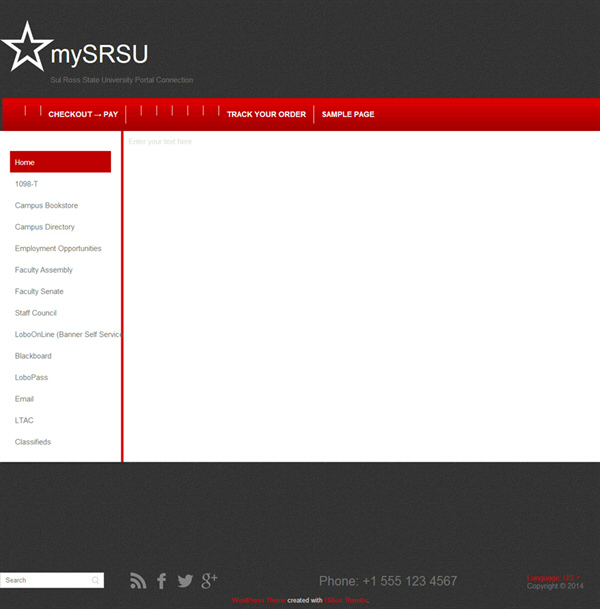The height and width of the screenshot is (609, 600).
Task: Open the Google Plus icon
Action: 209,581
